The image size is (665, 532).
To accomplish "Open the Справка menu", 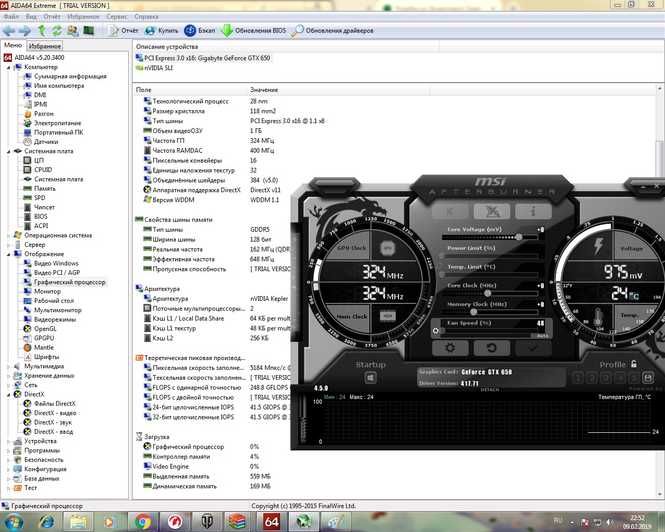I will (146, 17).
